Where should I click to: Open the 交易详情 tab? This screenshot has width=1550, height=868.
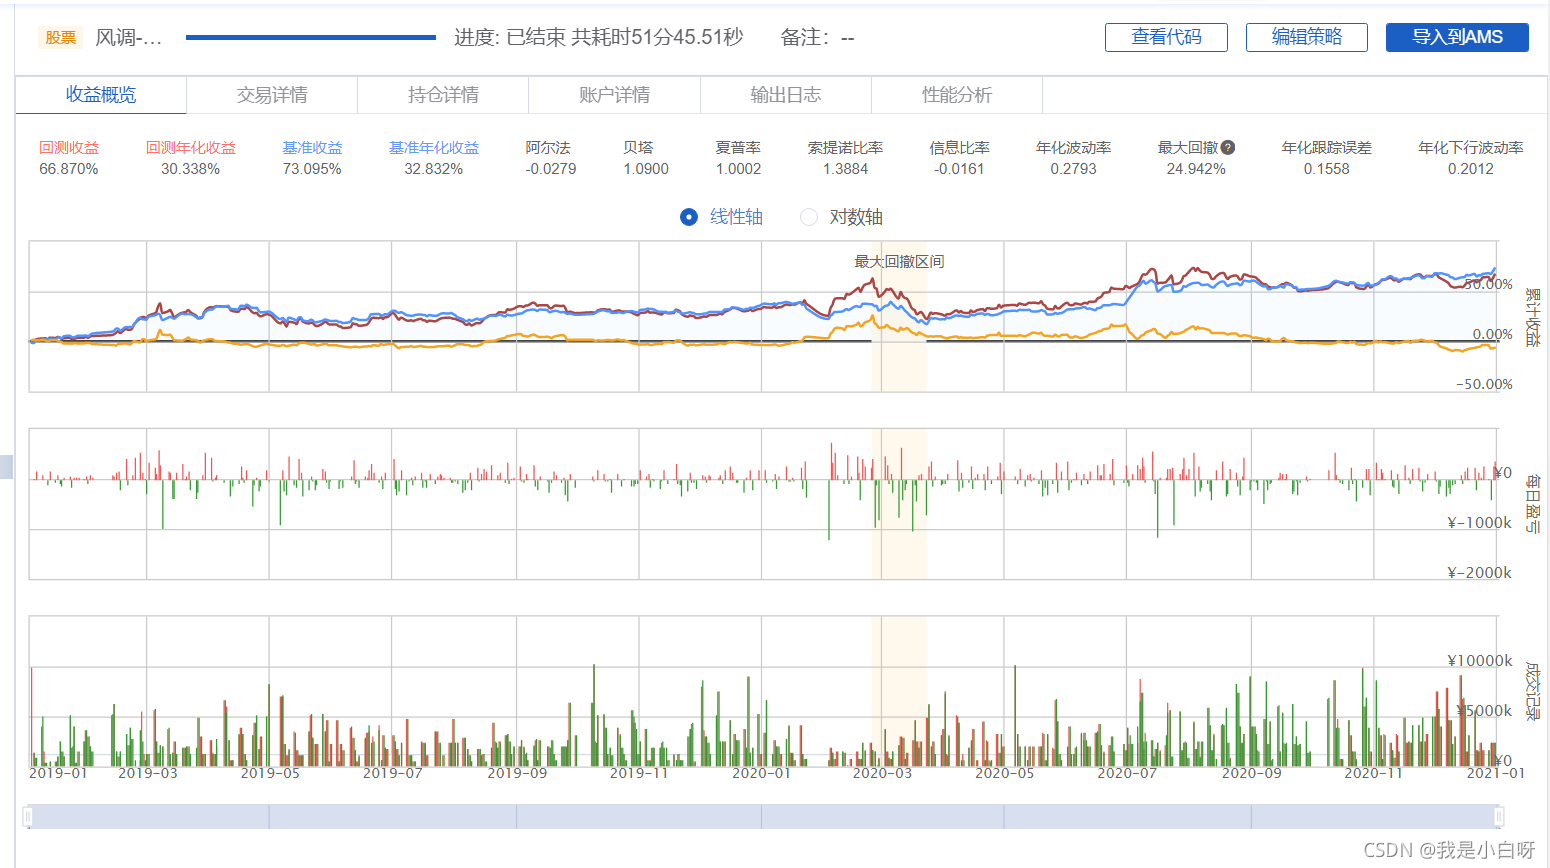tap(272, 95)
